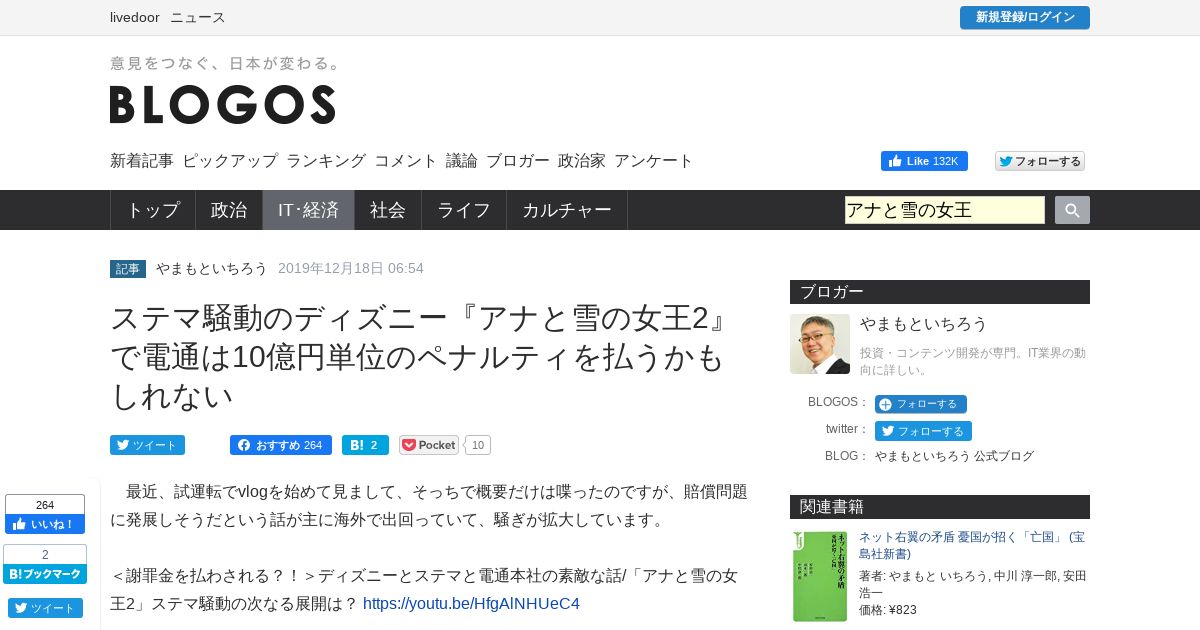
Task: Click the ネット右翼の矛盾 book cover
Action: pos(820,576)
